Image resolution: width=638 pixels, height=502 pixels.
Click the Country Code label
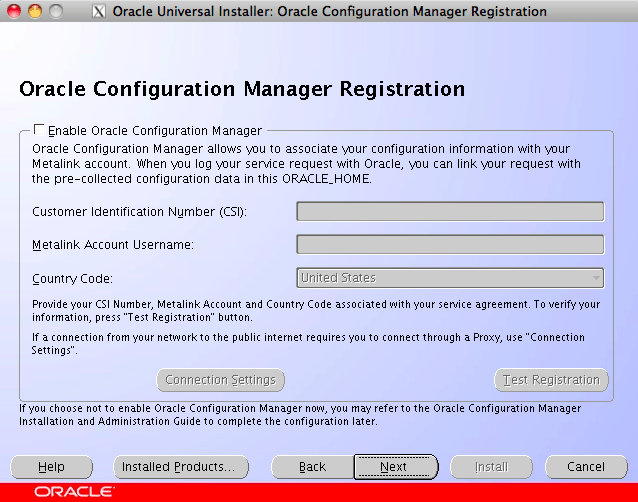[72, 279]
